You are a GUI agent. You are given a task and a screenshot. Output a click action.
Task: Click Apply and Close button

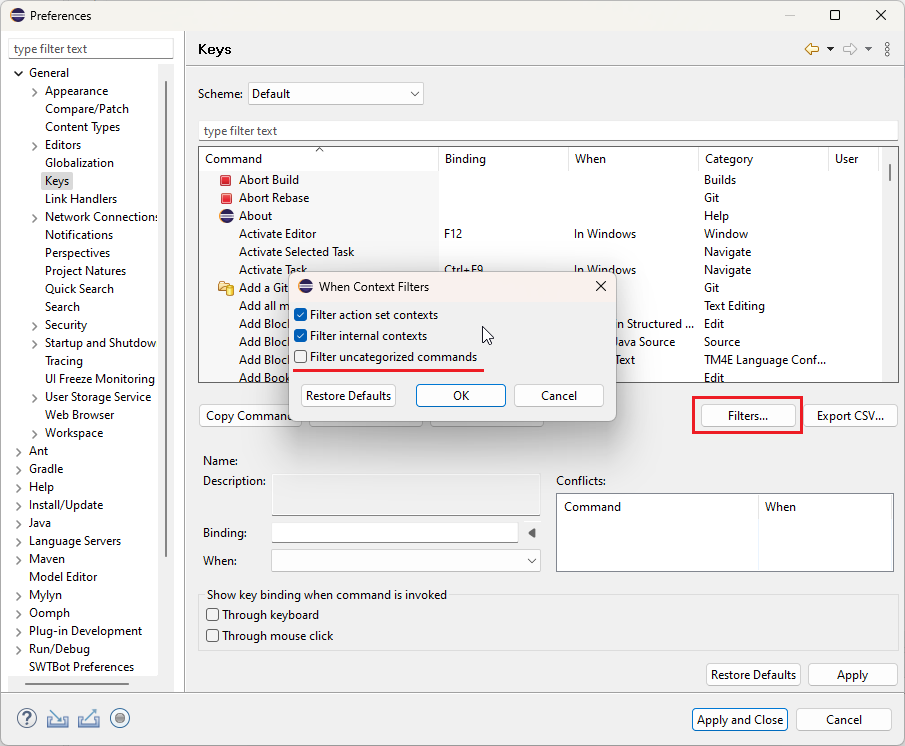click(740, 719)
